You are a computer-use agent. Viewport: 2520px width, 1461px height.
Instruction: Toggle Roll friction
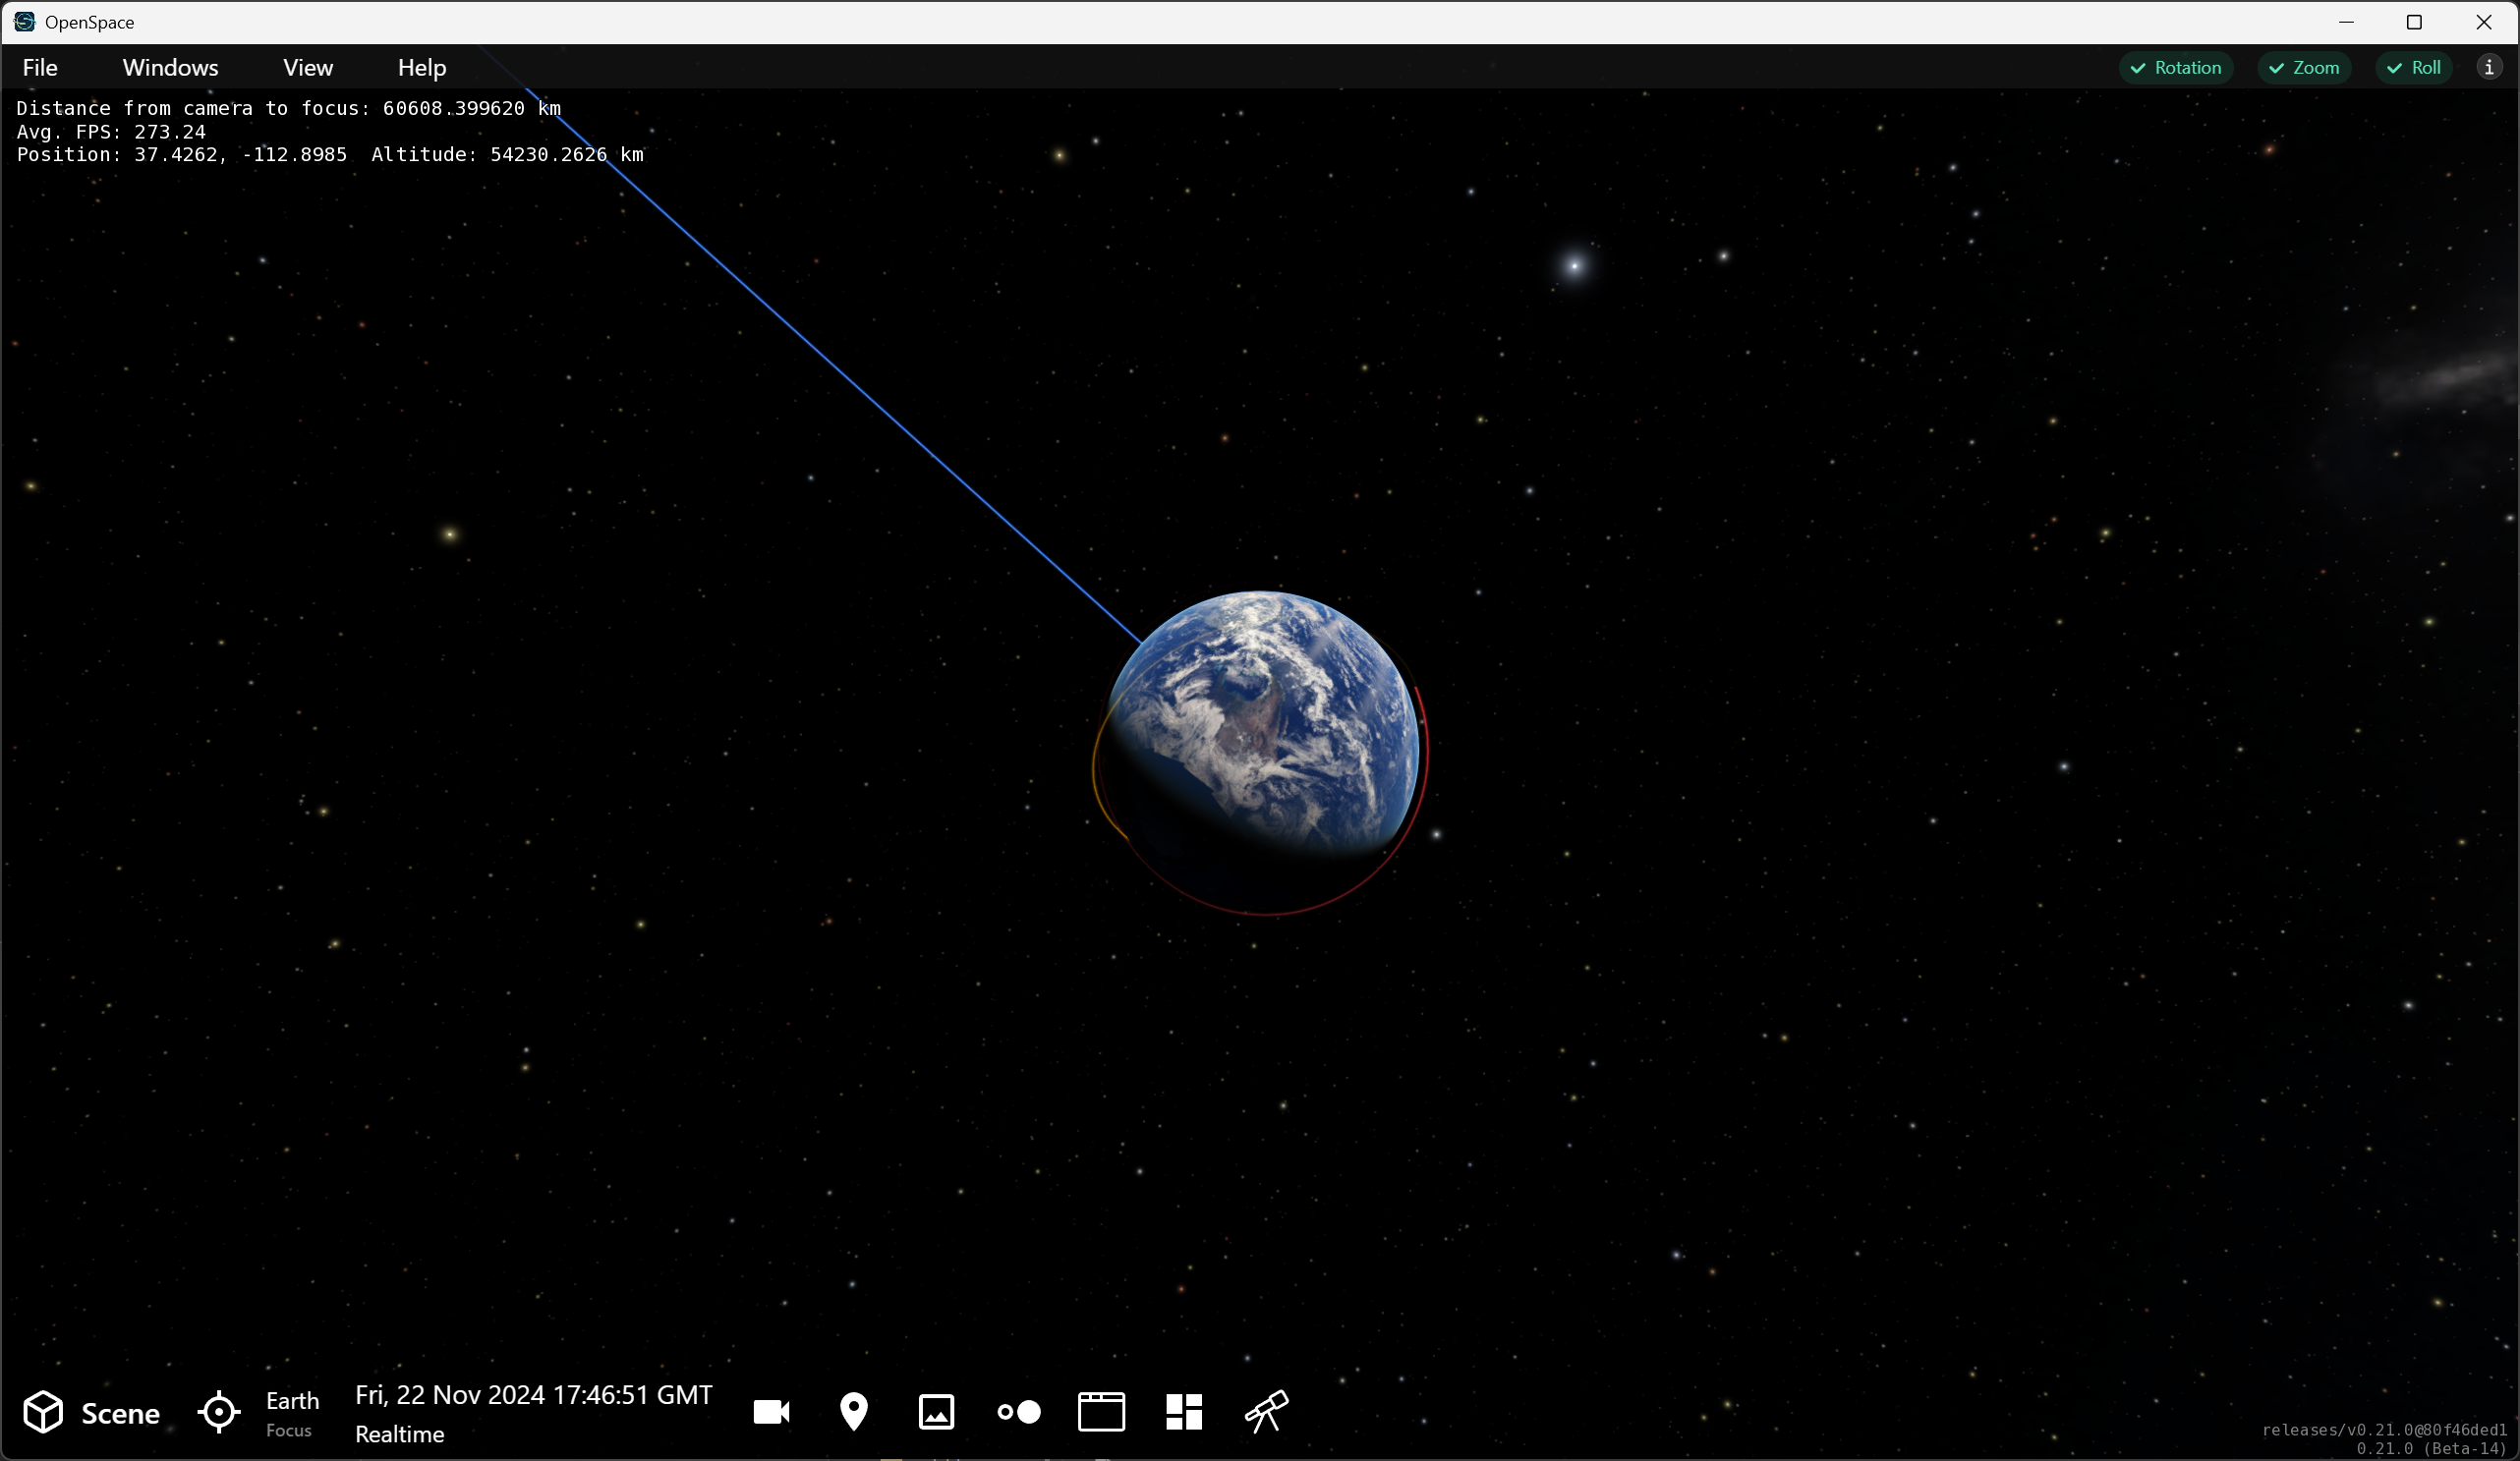pos(2414,68)
